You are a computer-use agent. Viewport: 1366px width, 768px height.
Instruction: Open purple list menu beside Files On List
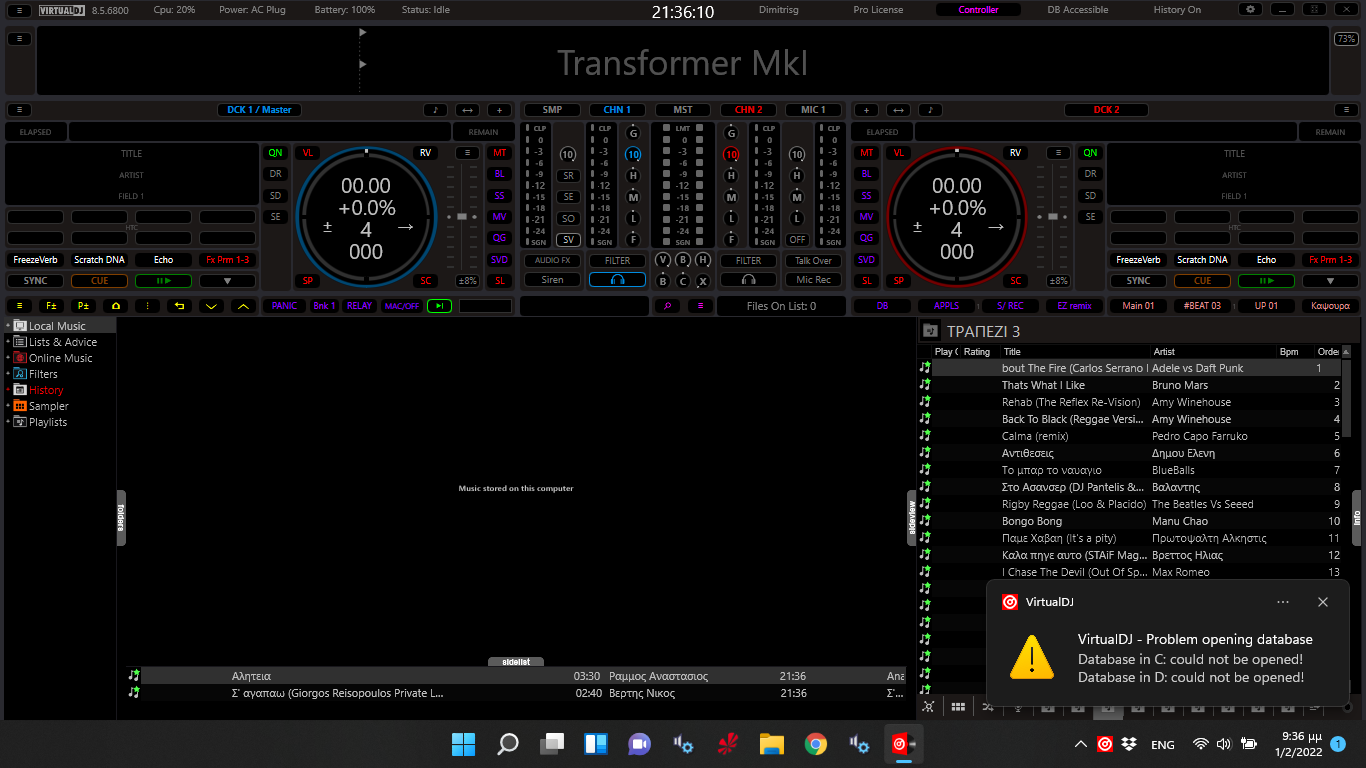pyautogui.click(x=700, y=306)
